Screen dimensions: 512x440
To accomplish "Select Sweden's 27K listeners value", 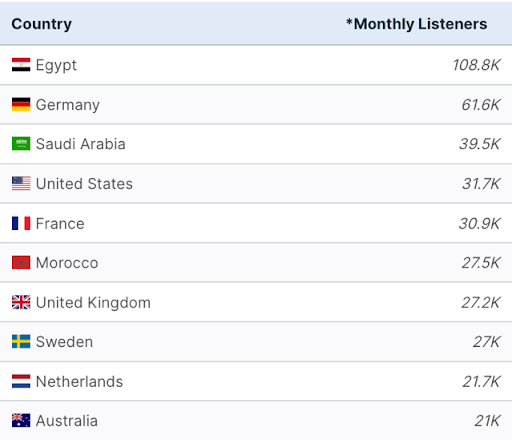I will pyautogui.click(x=487, y=342).
